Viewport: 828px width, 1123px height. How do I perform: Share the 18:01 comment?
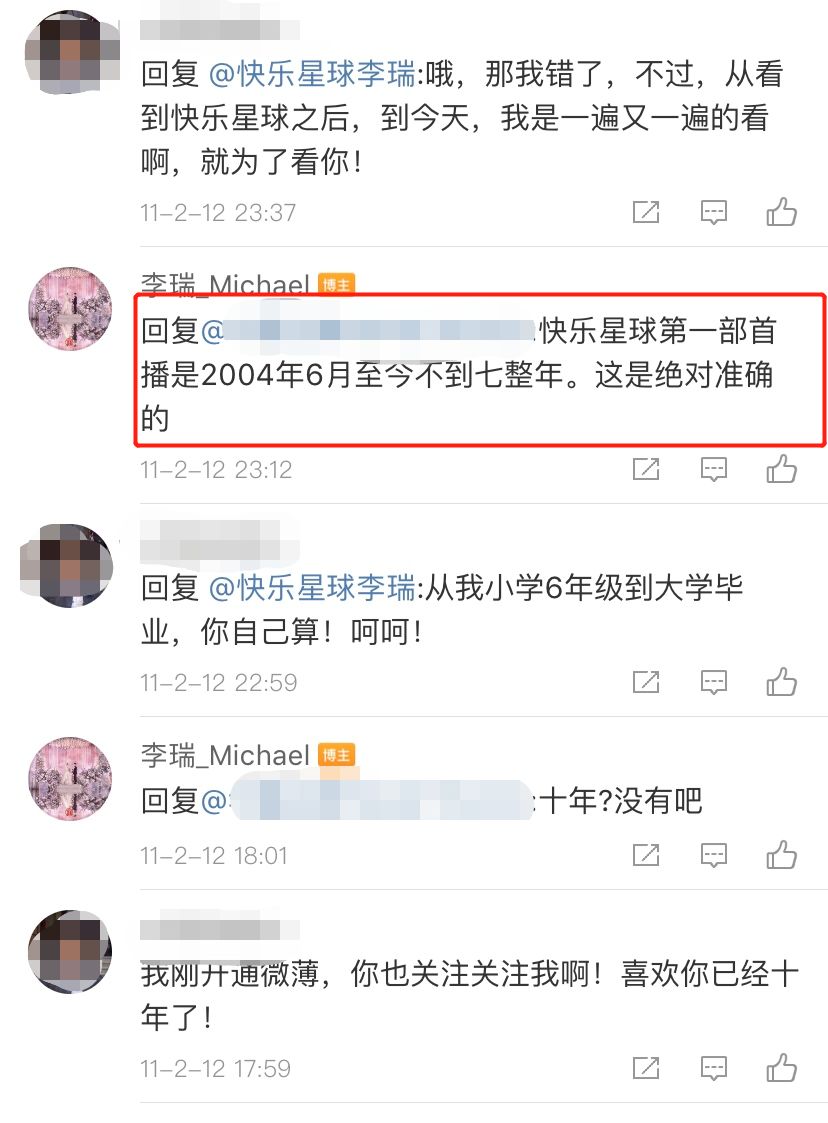coord(646,855)
